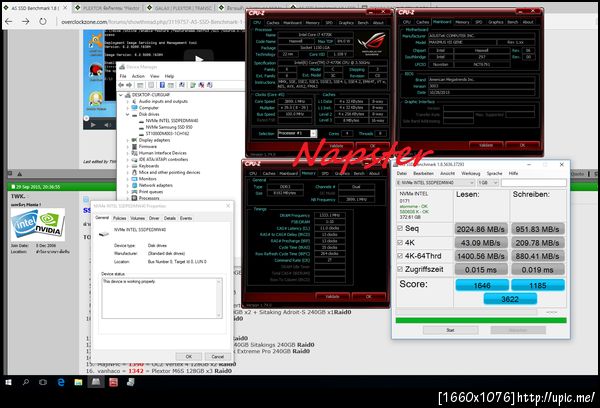Viewport: 600px width, 408px height.
Task: Click the browser address bar
Action: pyautogui.click(x=151, y=22)
